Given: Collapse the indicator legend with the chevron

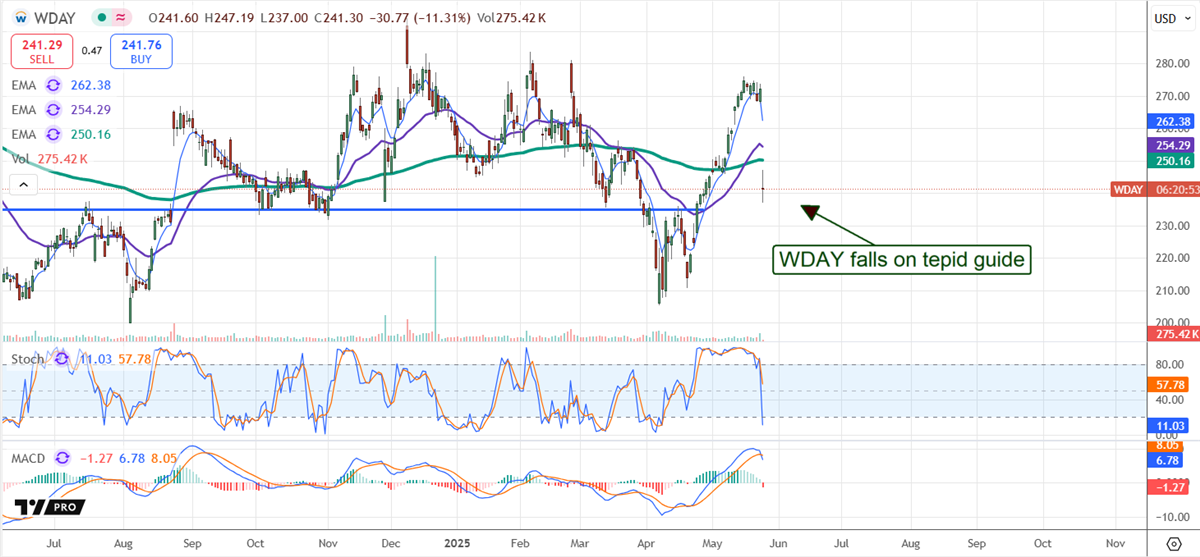Looking at the screenshot, I should tap(23, 184).
